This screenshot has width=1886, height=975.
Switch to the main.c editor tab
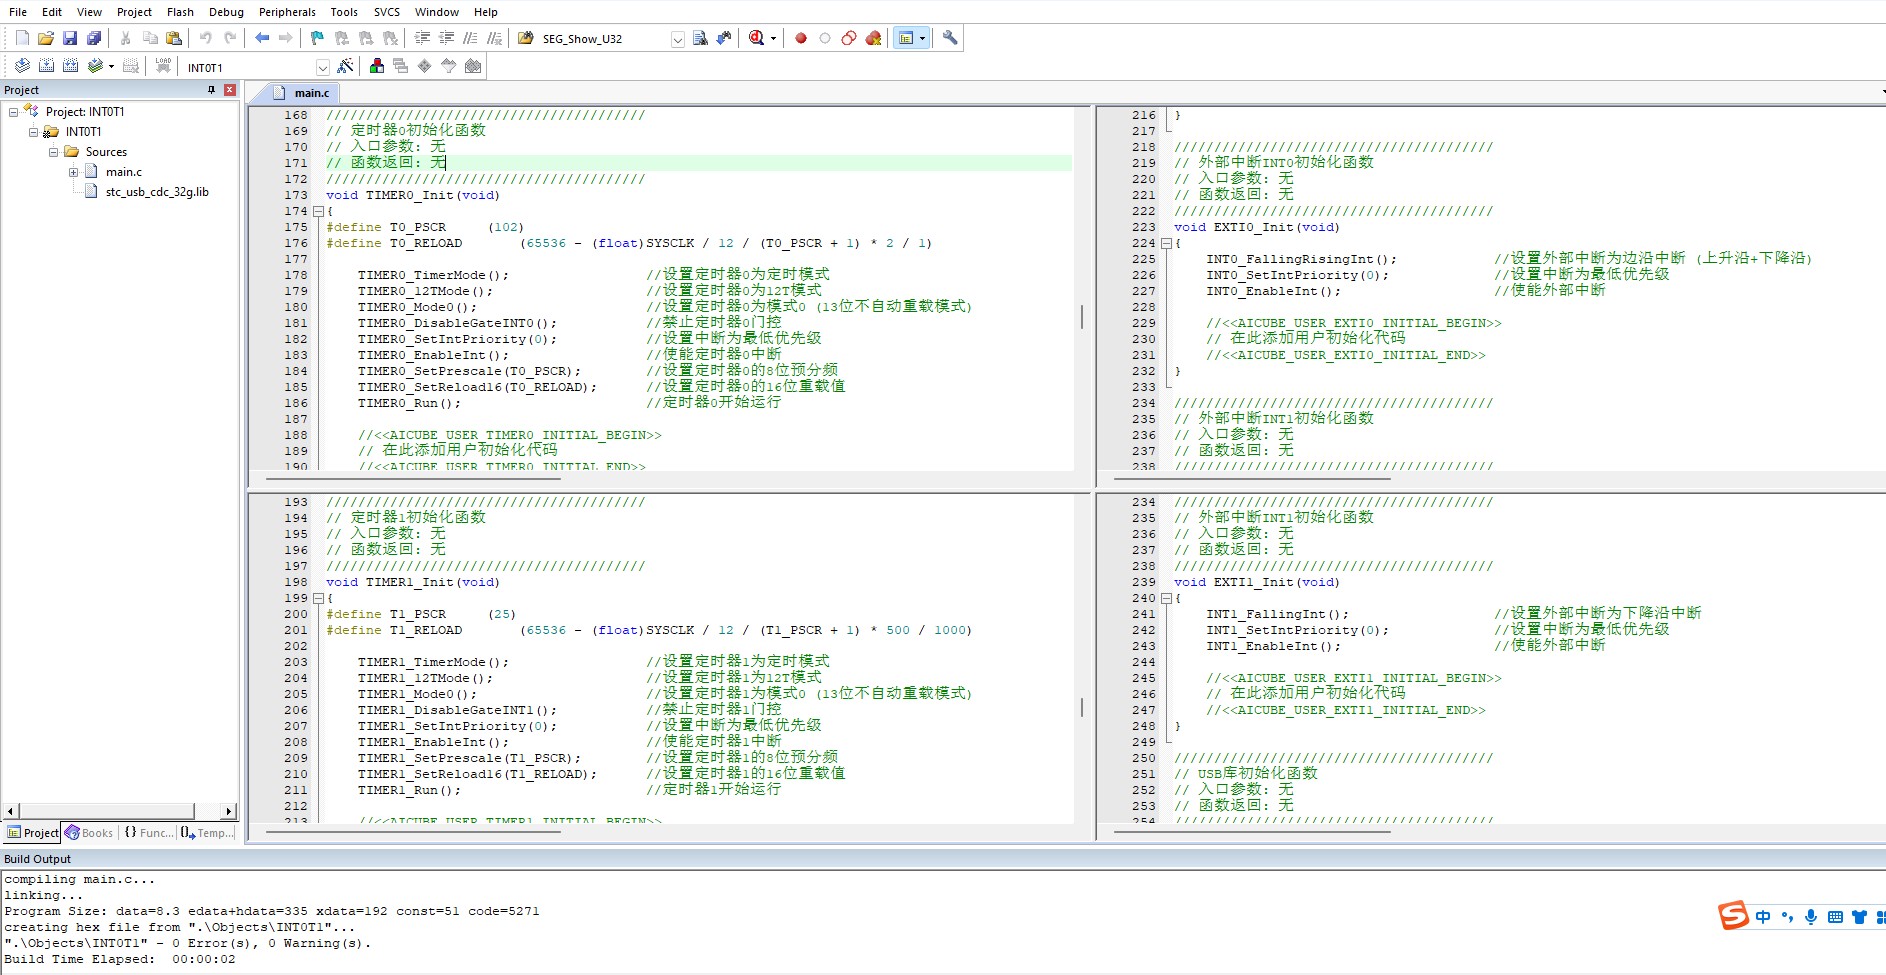tap(303, 93)
